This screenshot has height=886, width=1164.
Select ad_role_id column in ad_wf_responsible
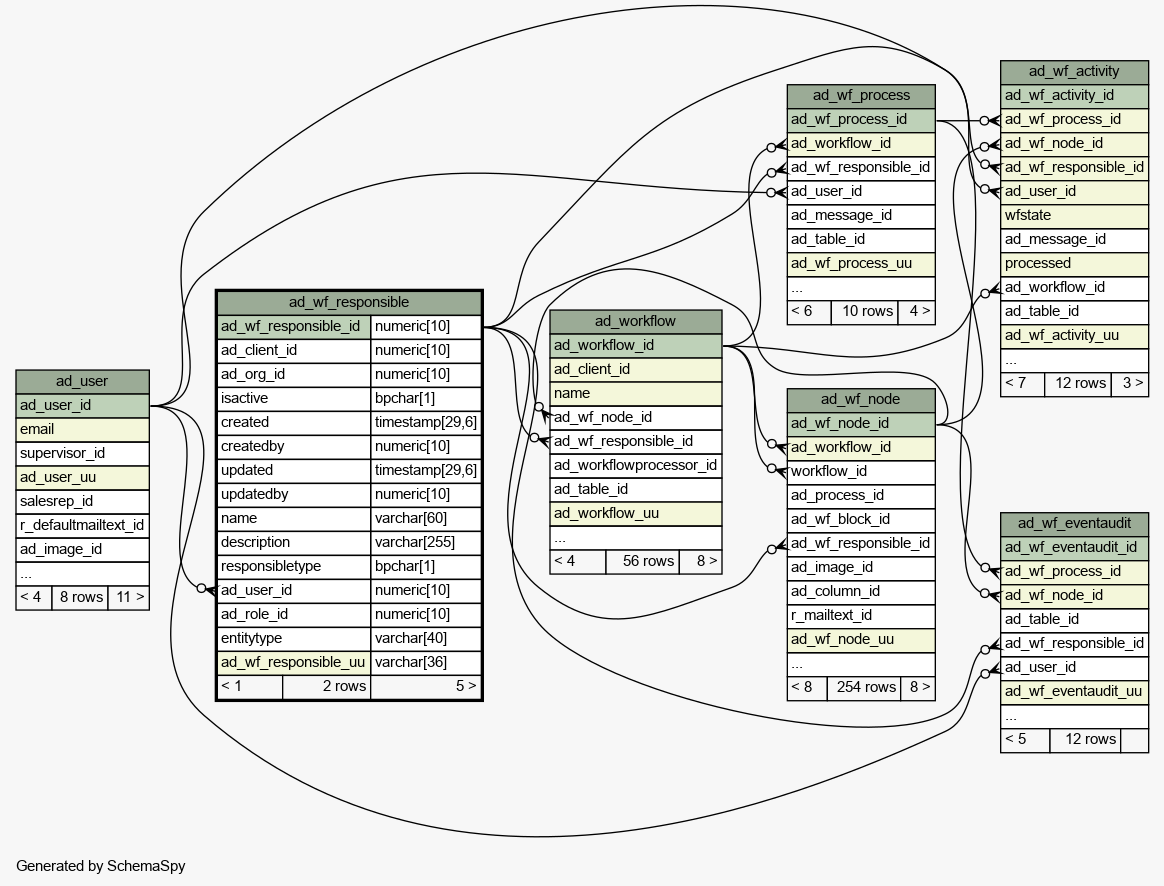pyautogui.click(x=294, y=614)
